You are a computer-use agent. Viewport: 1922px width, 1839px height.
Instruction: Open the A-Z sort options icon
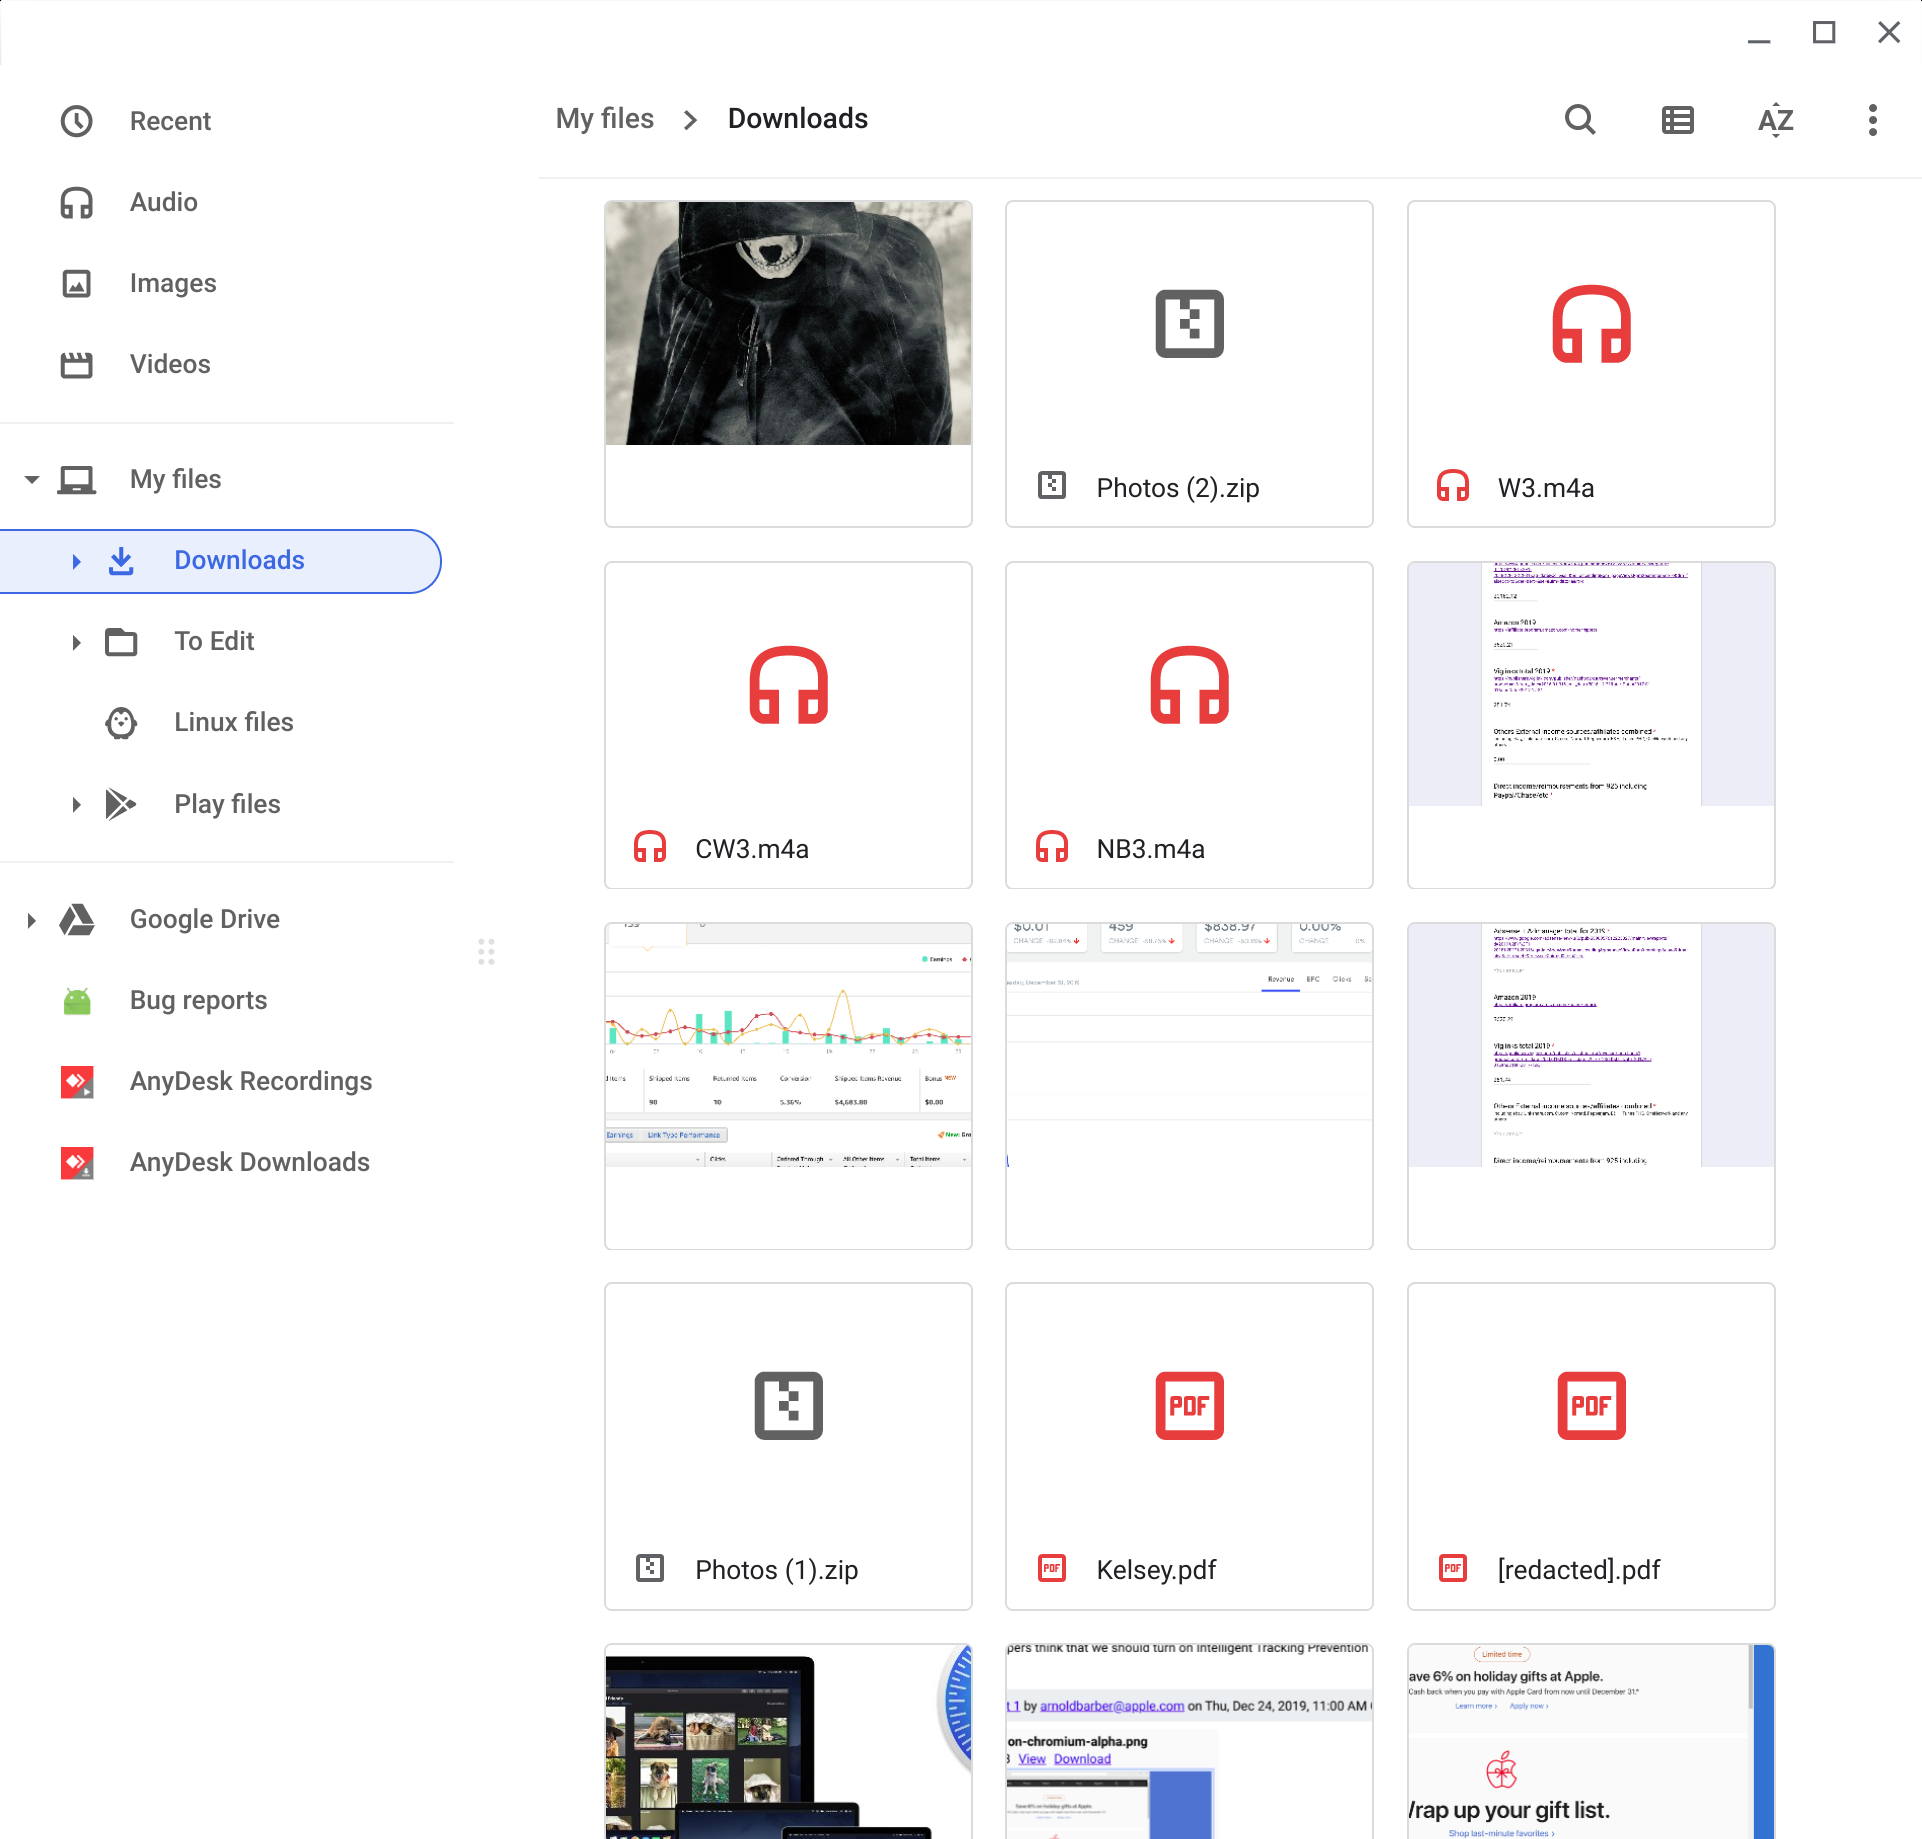(x=1775, y=120)
